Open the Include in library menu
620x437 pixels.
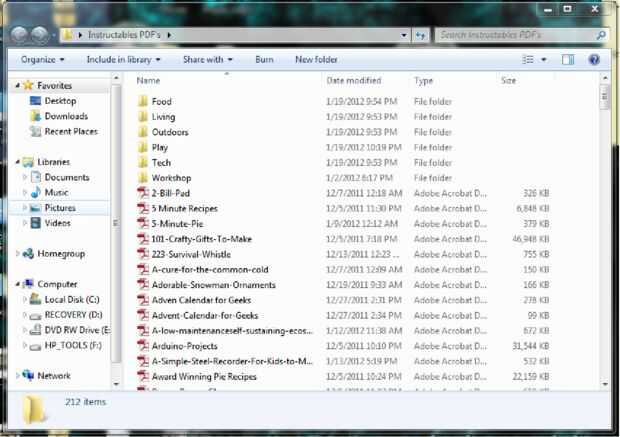coord(123,60)
